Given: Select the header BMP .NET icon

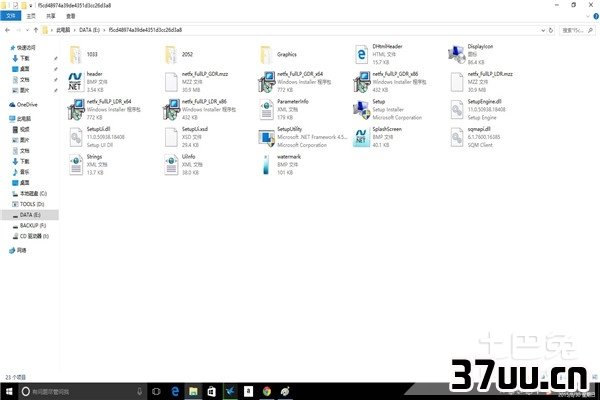Looking at the screenshot, I should tap(75, 82).
